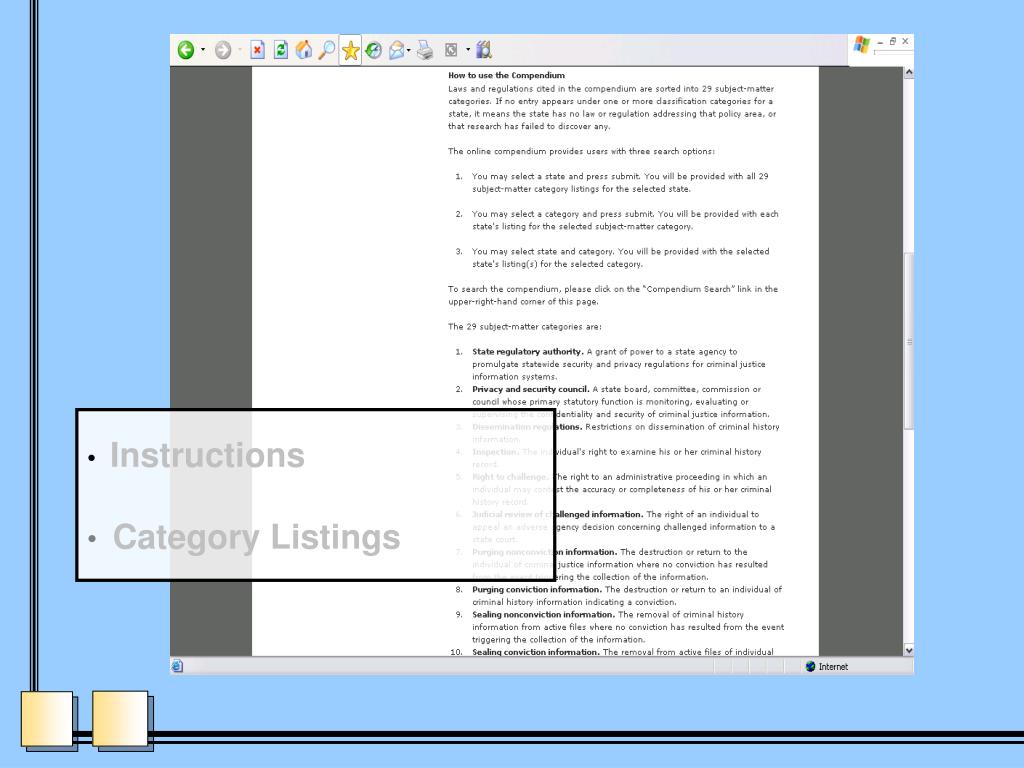Click the Windows flag logo
Image resolution: width=1024 pixels, height=768 pixels.
pyautogui.click(x=862, y=44)
